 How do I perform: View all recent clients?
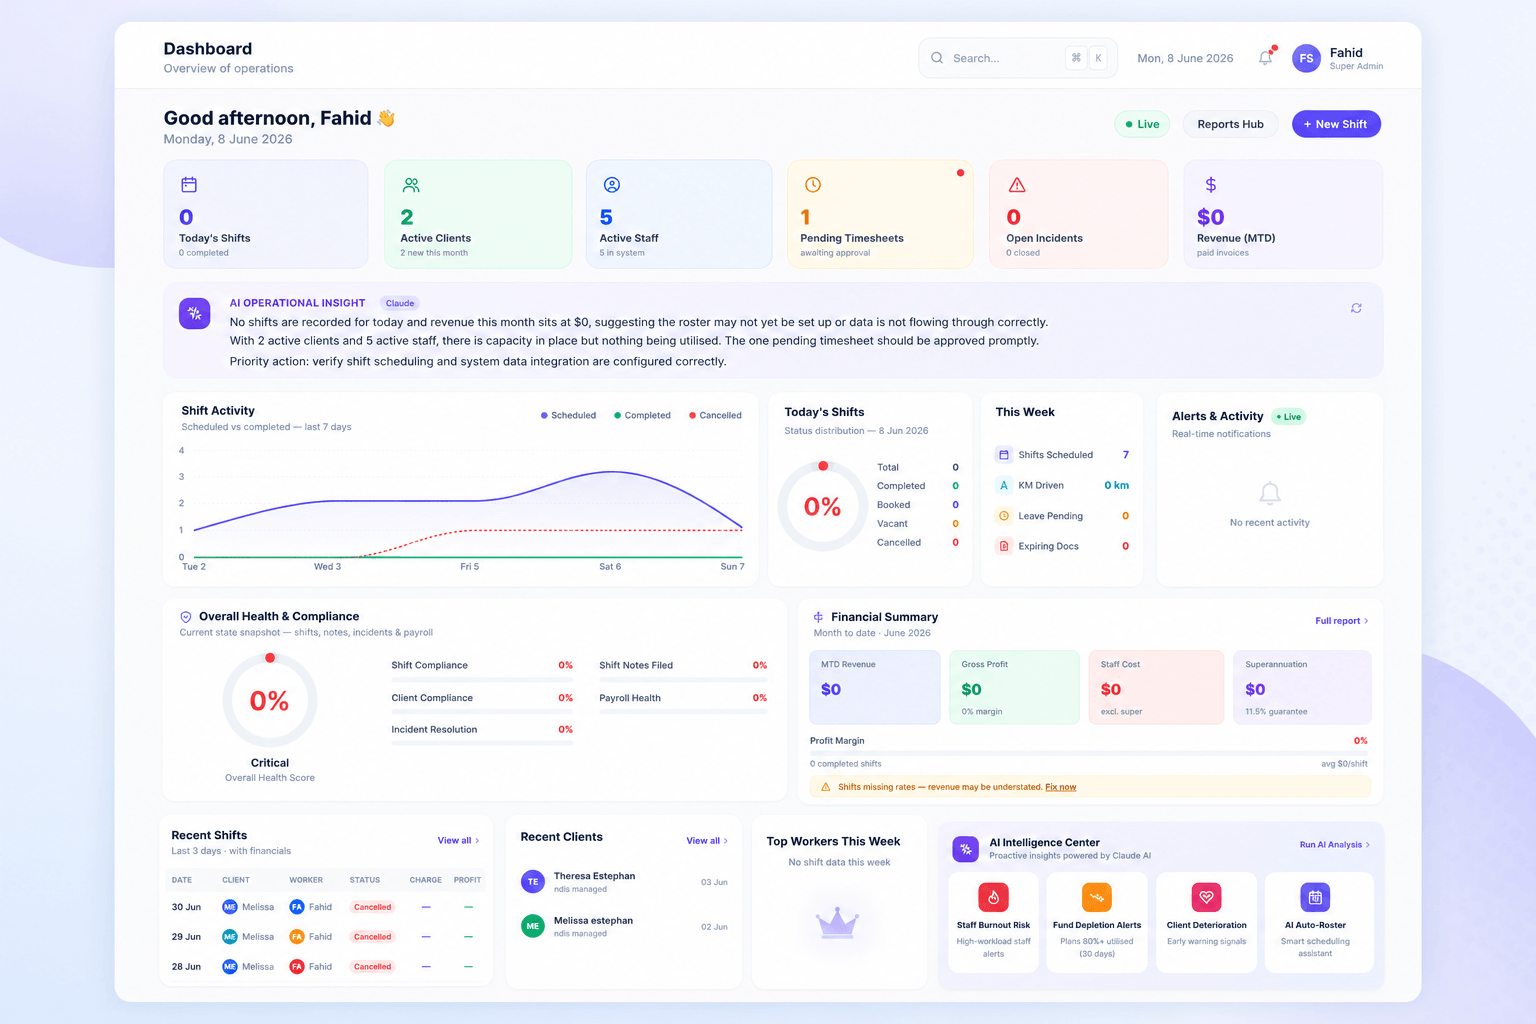[x=707, y=840]
